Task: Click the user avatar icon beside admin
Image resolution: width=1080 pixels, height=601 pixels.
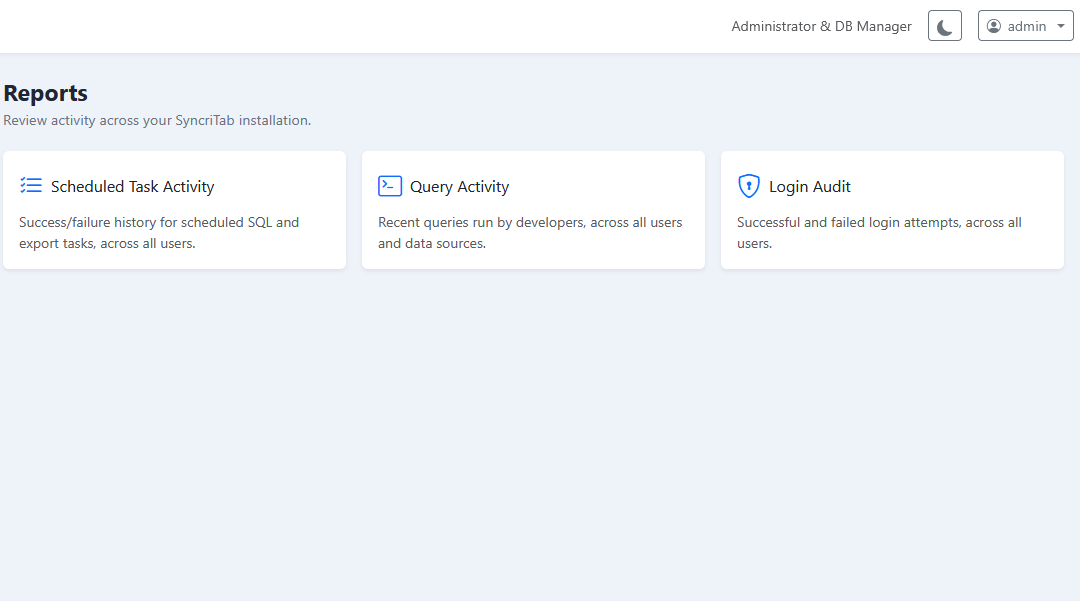Action: (x=993, y=26)
